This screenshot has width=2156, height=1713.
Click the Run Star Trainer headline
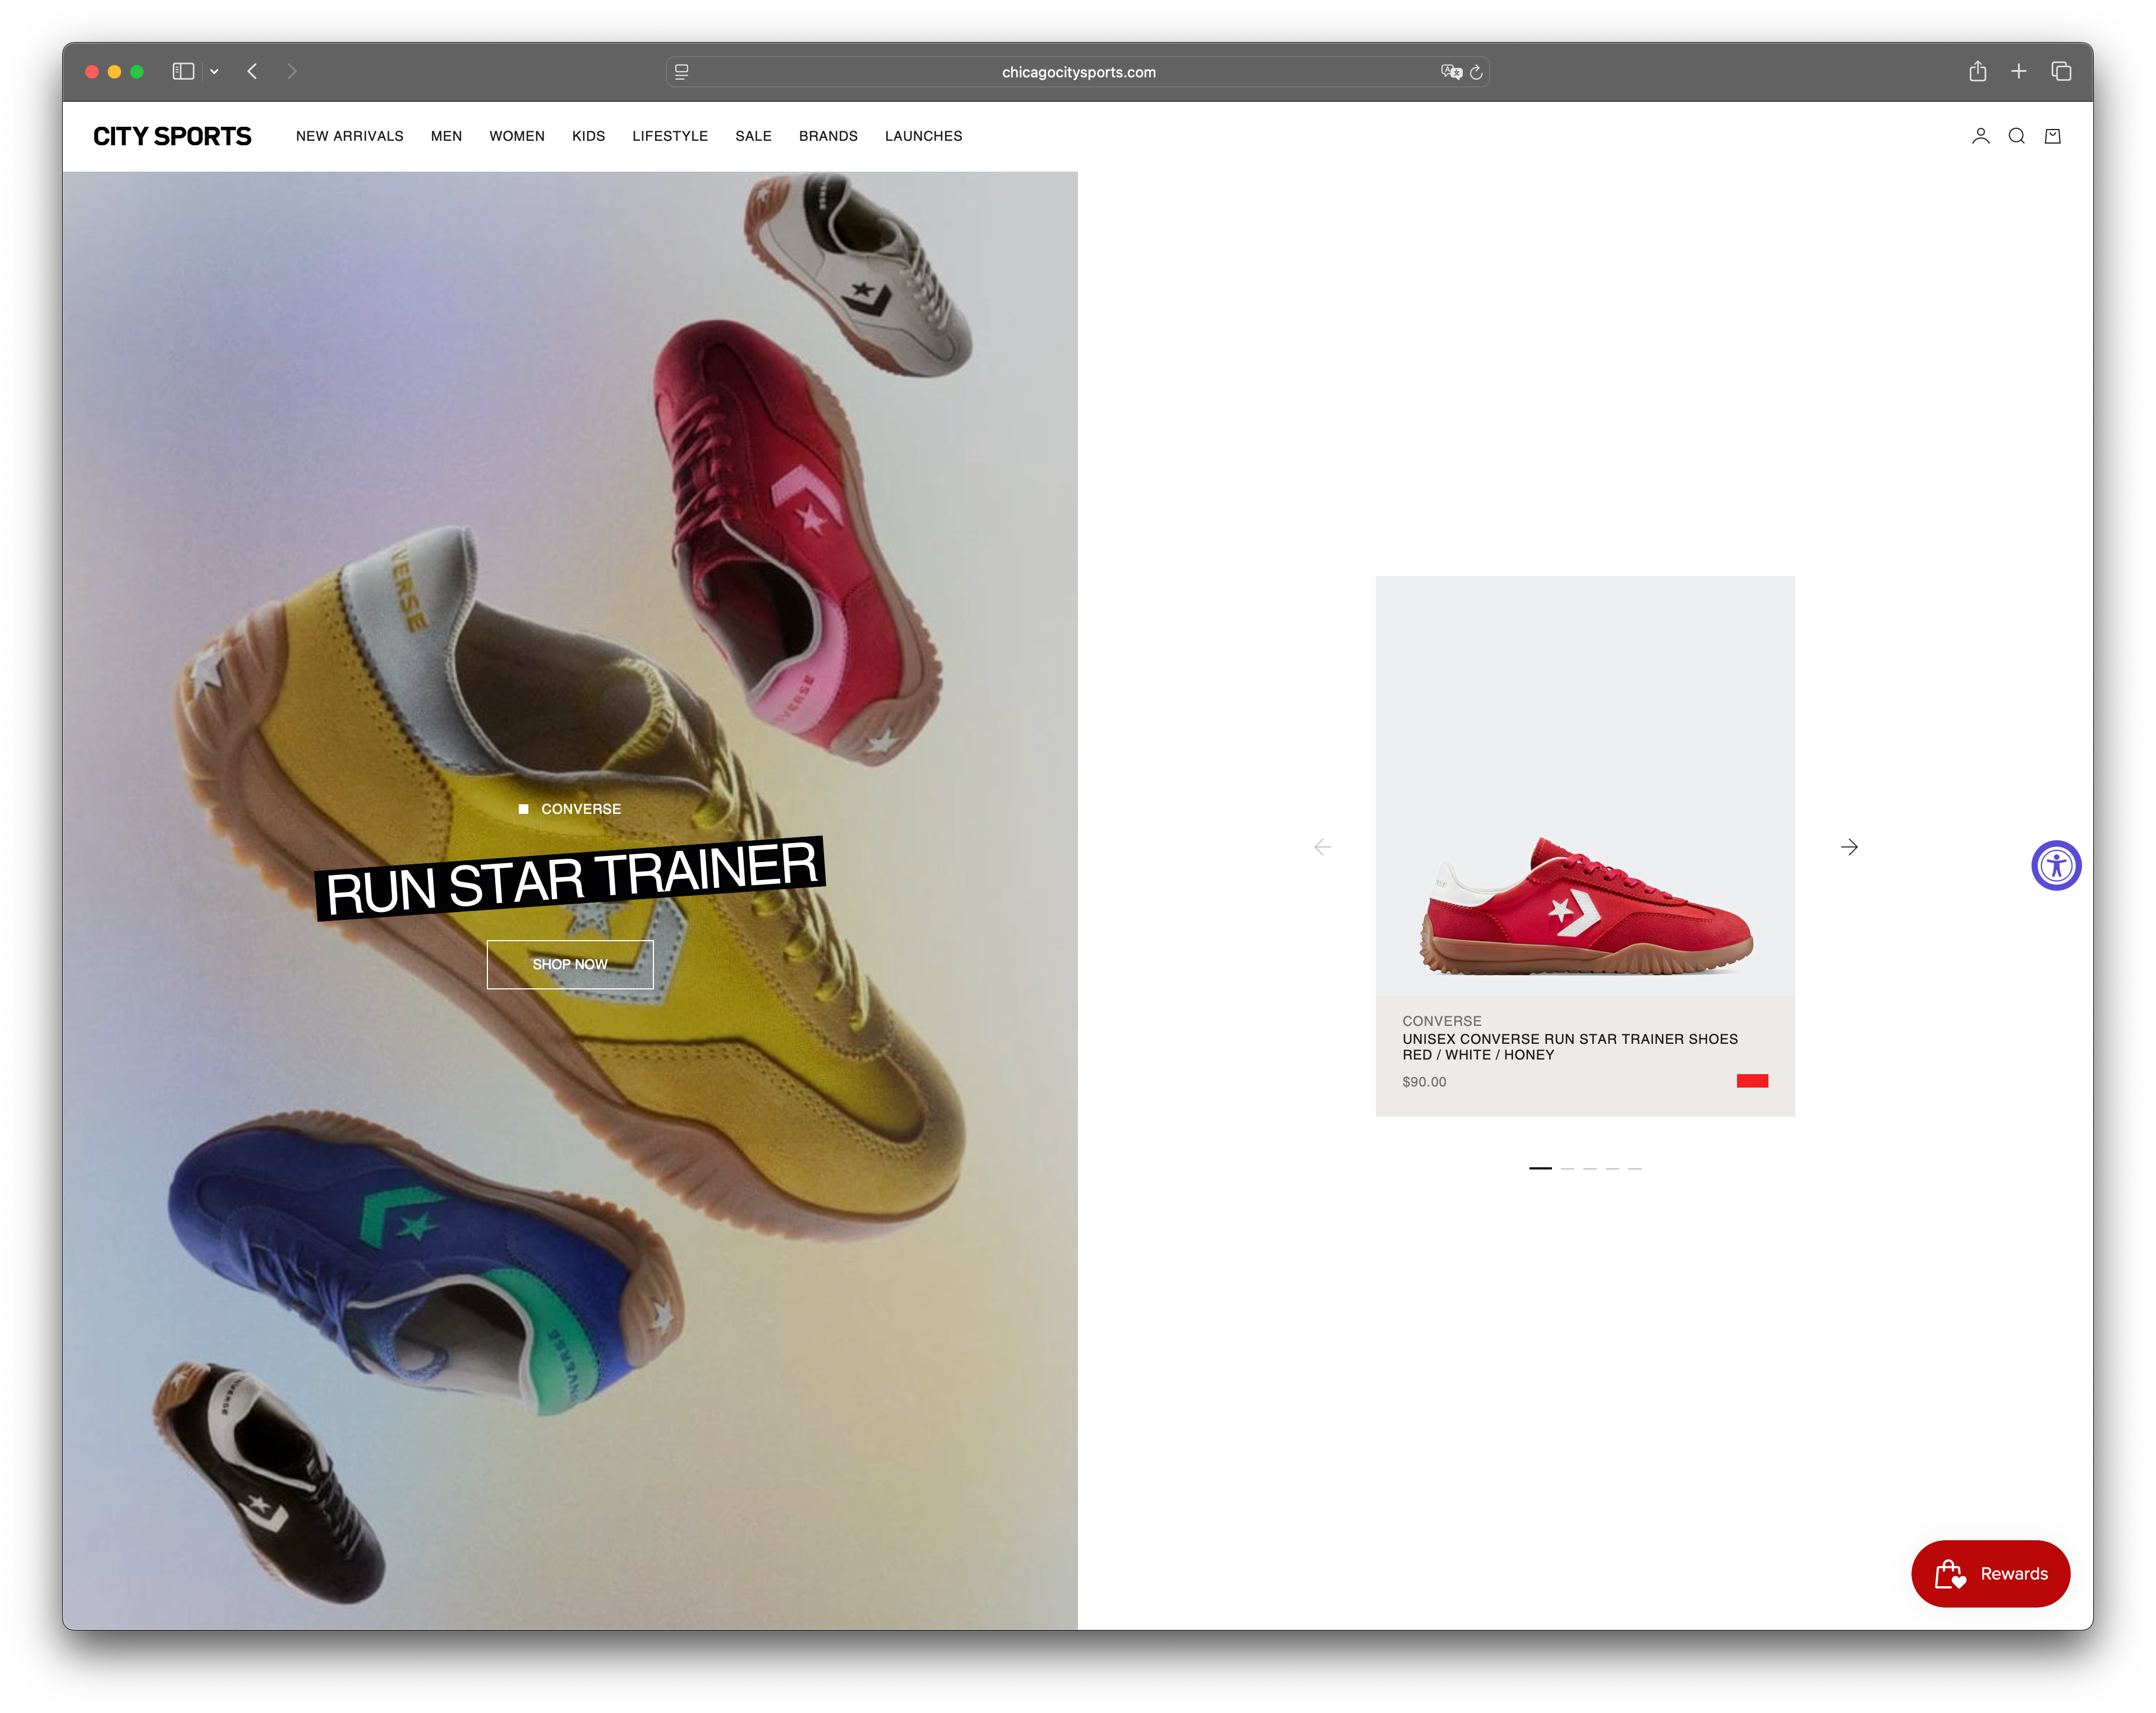pyautogui.click(x=571, y=878)
